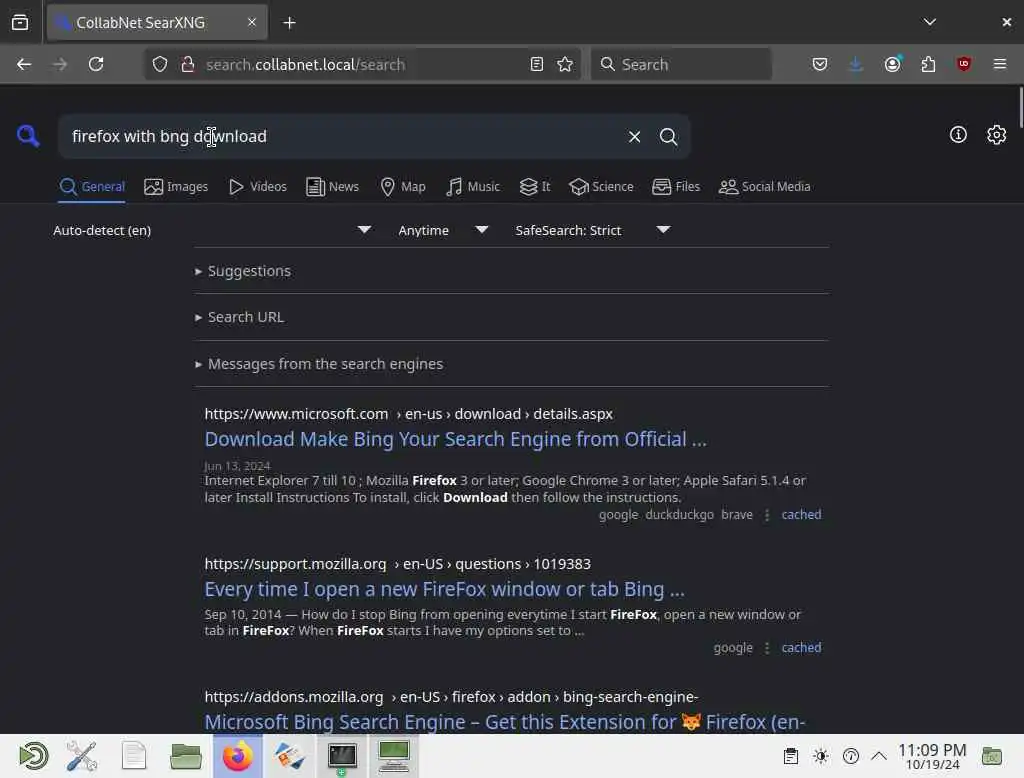
Task: Open the Extensions puzzle icon
Action: click(928, 64)
